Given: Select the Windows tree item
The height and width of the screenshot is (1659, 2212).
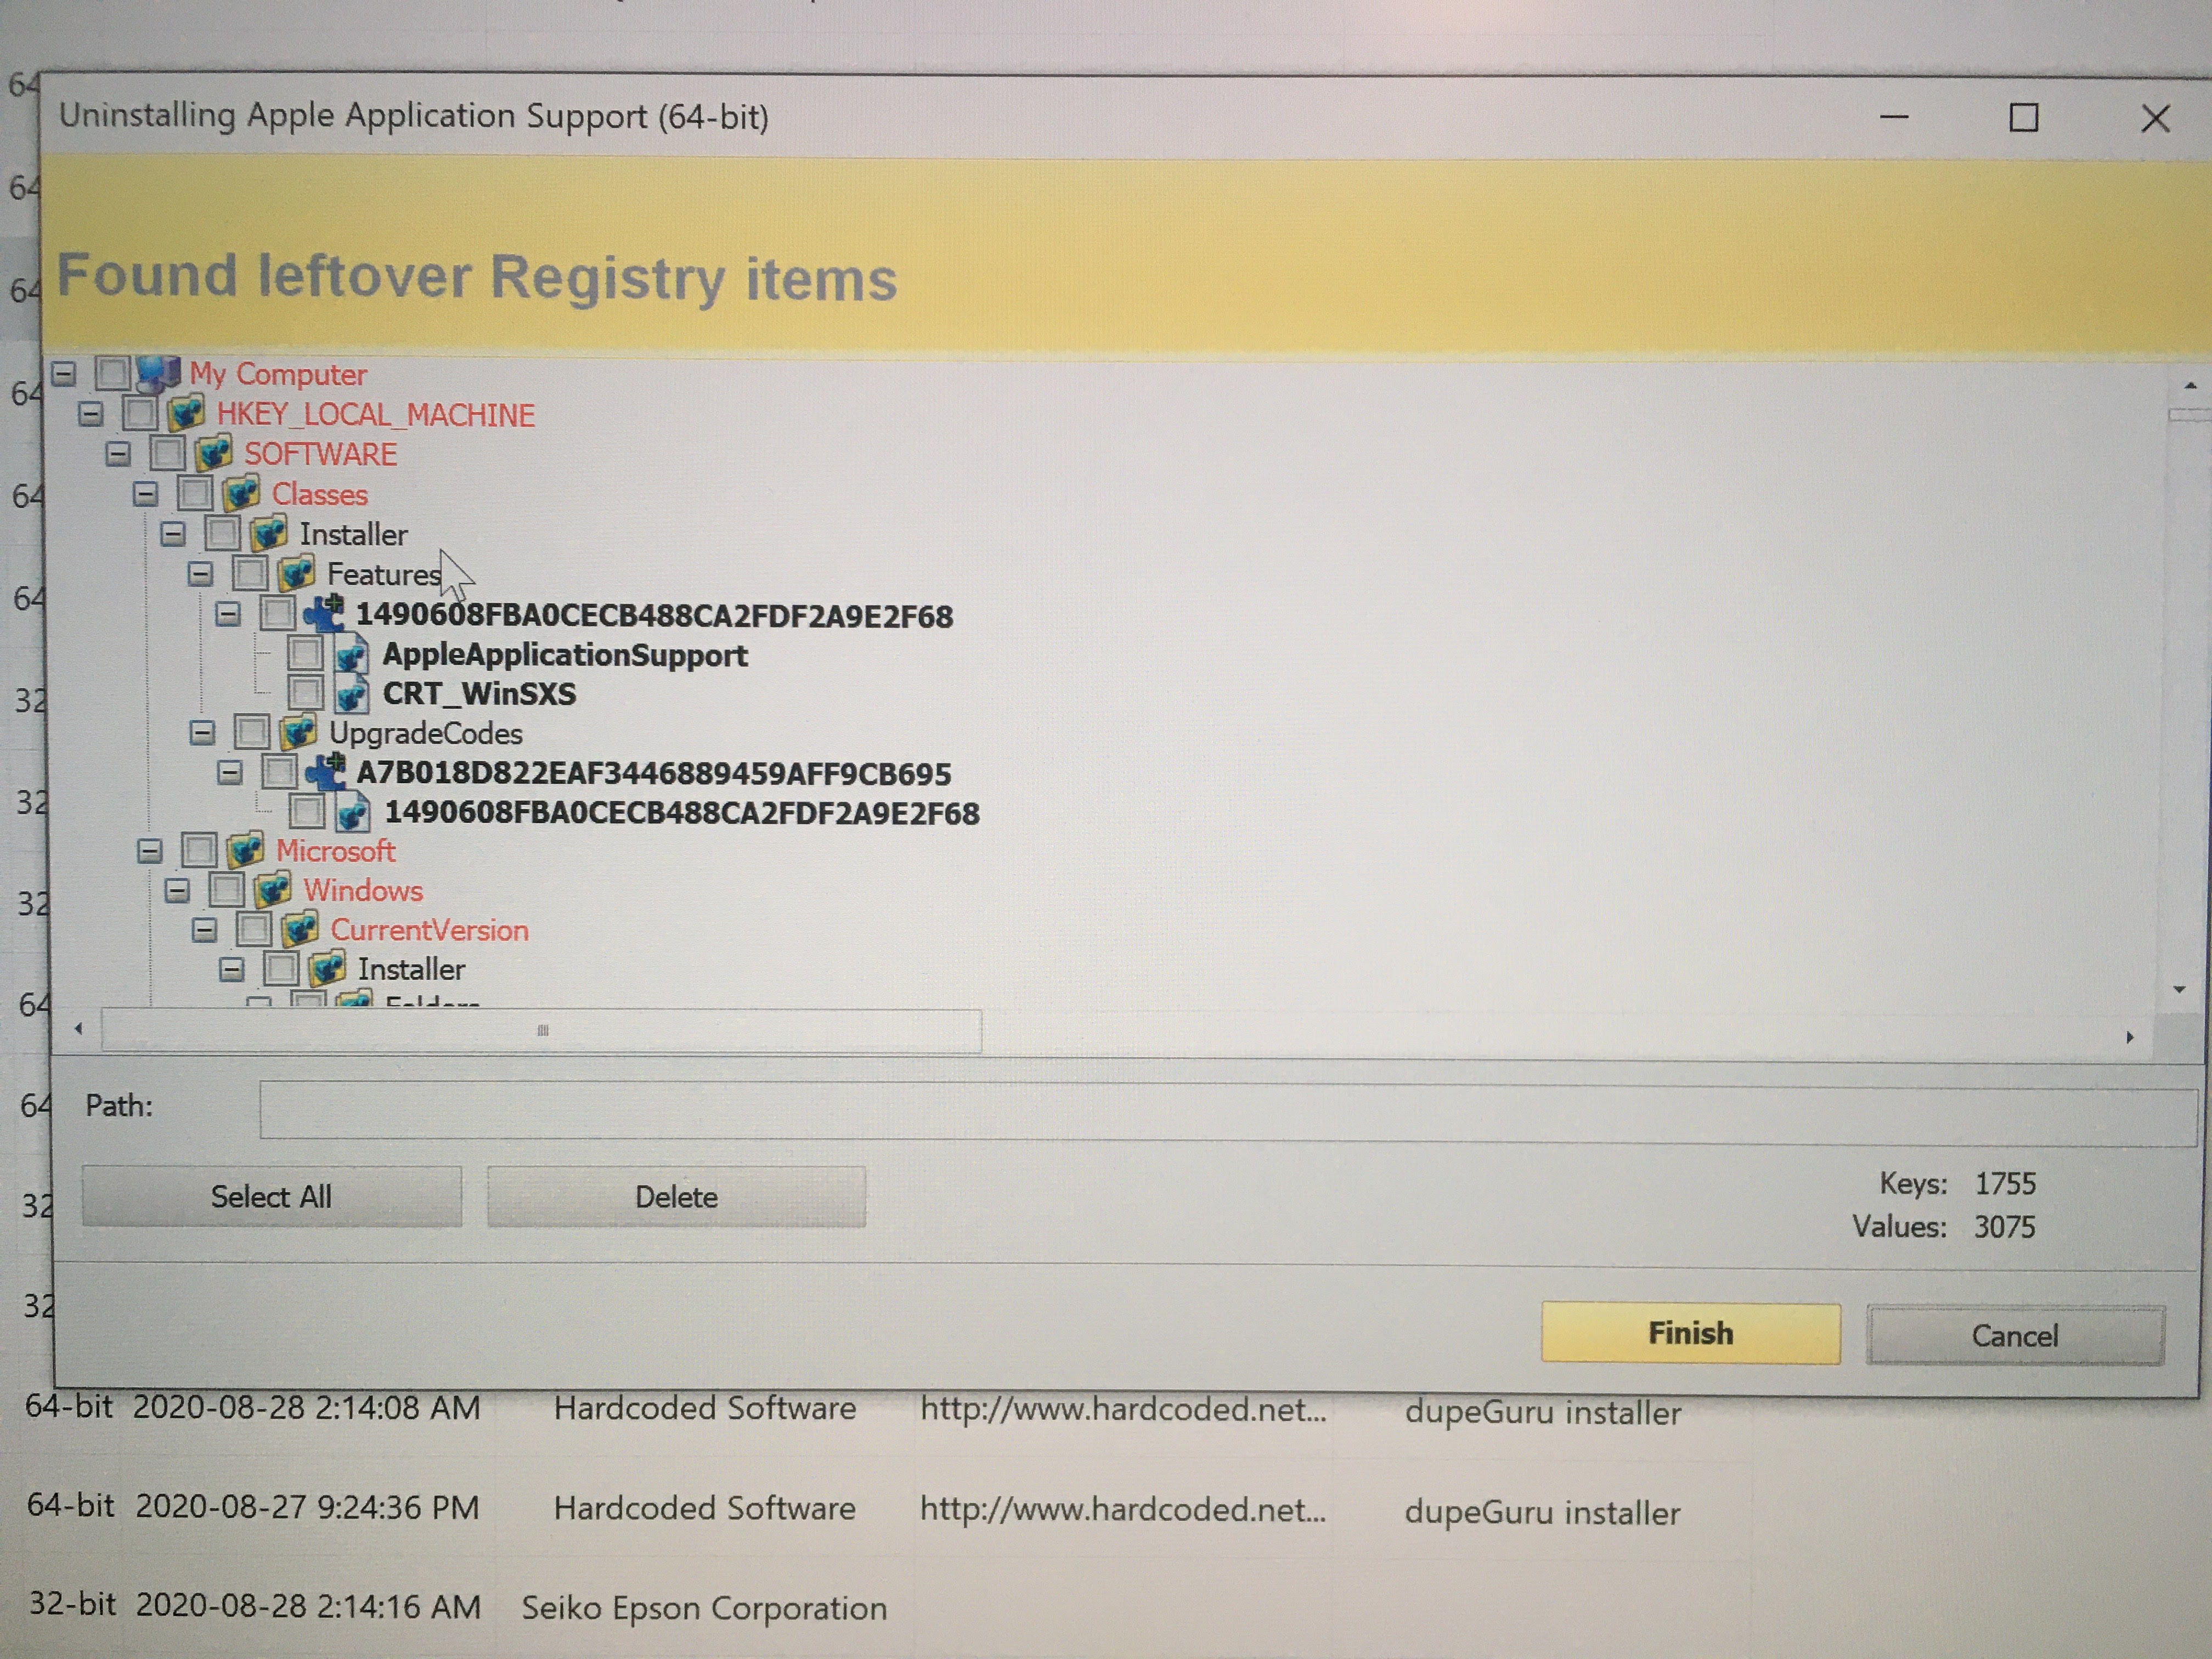Looking at the screenshot, I should coord(363,890).
